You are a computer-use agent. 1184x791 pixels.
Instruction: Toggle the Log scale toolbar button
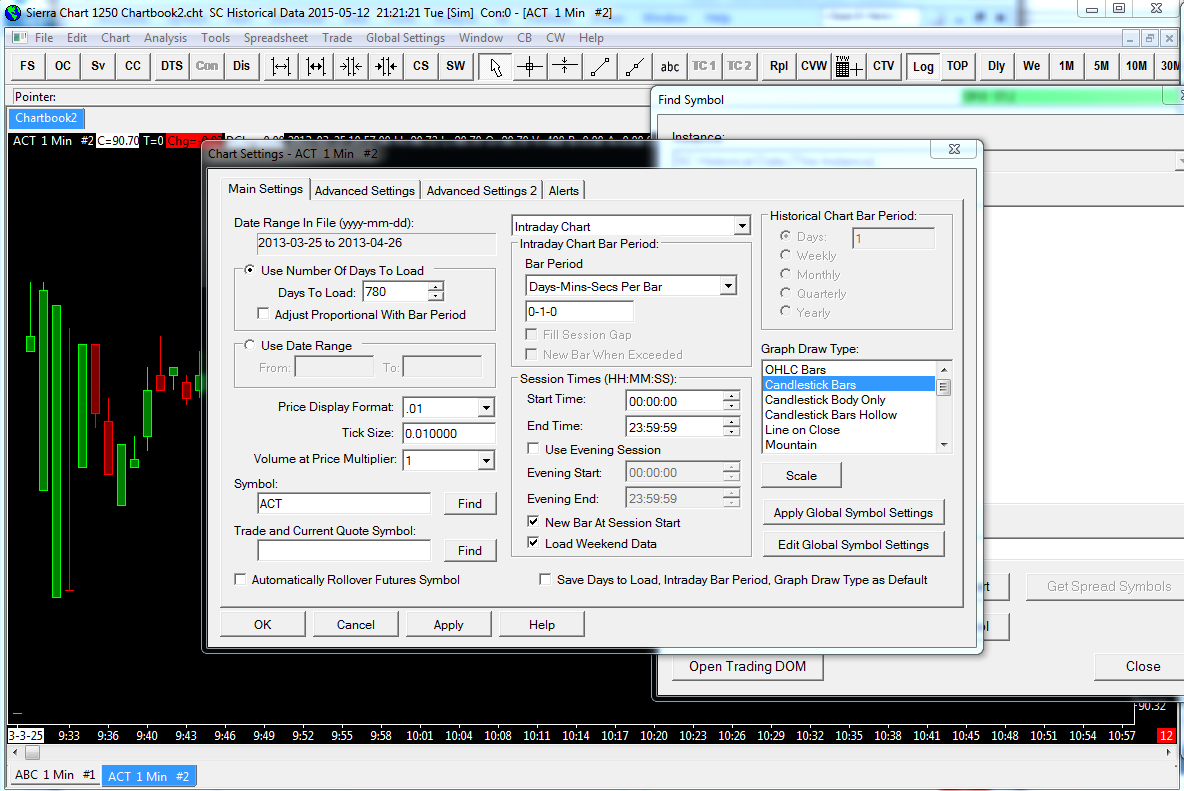coord(923,66)
